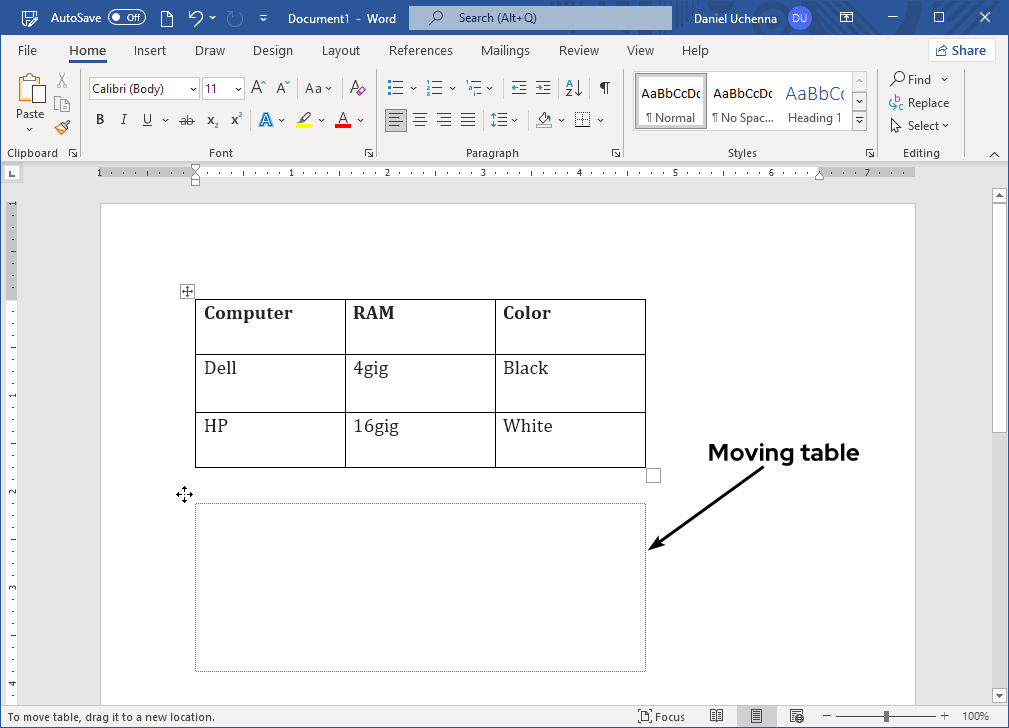
Task: Click the Increase Indent icon
Action: [543, 88]
